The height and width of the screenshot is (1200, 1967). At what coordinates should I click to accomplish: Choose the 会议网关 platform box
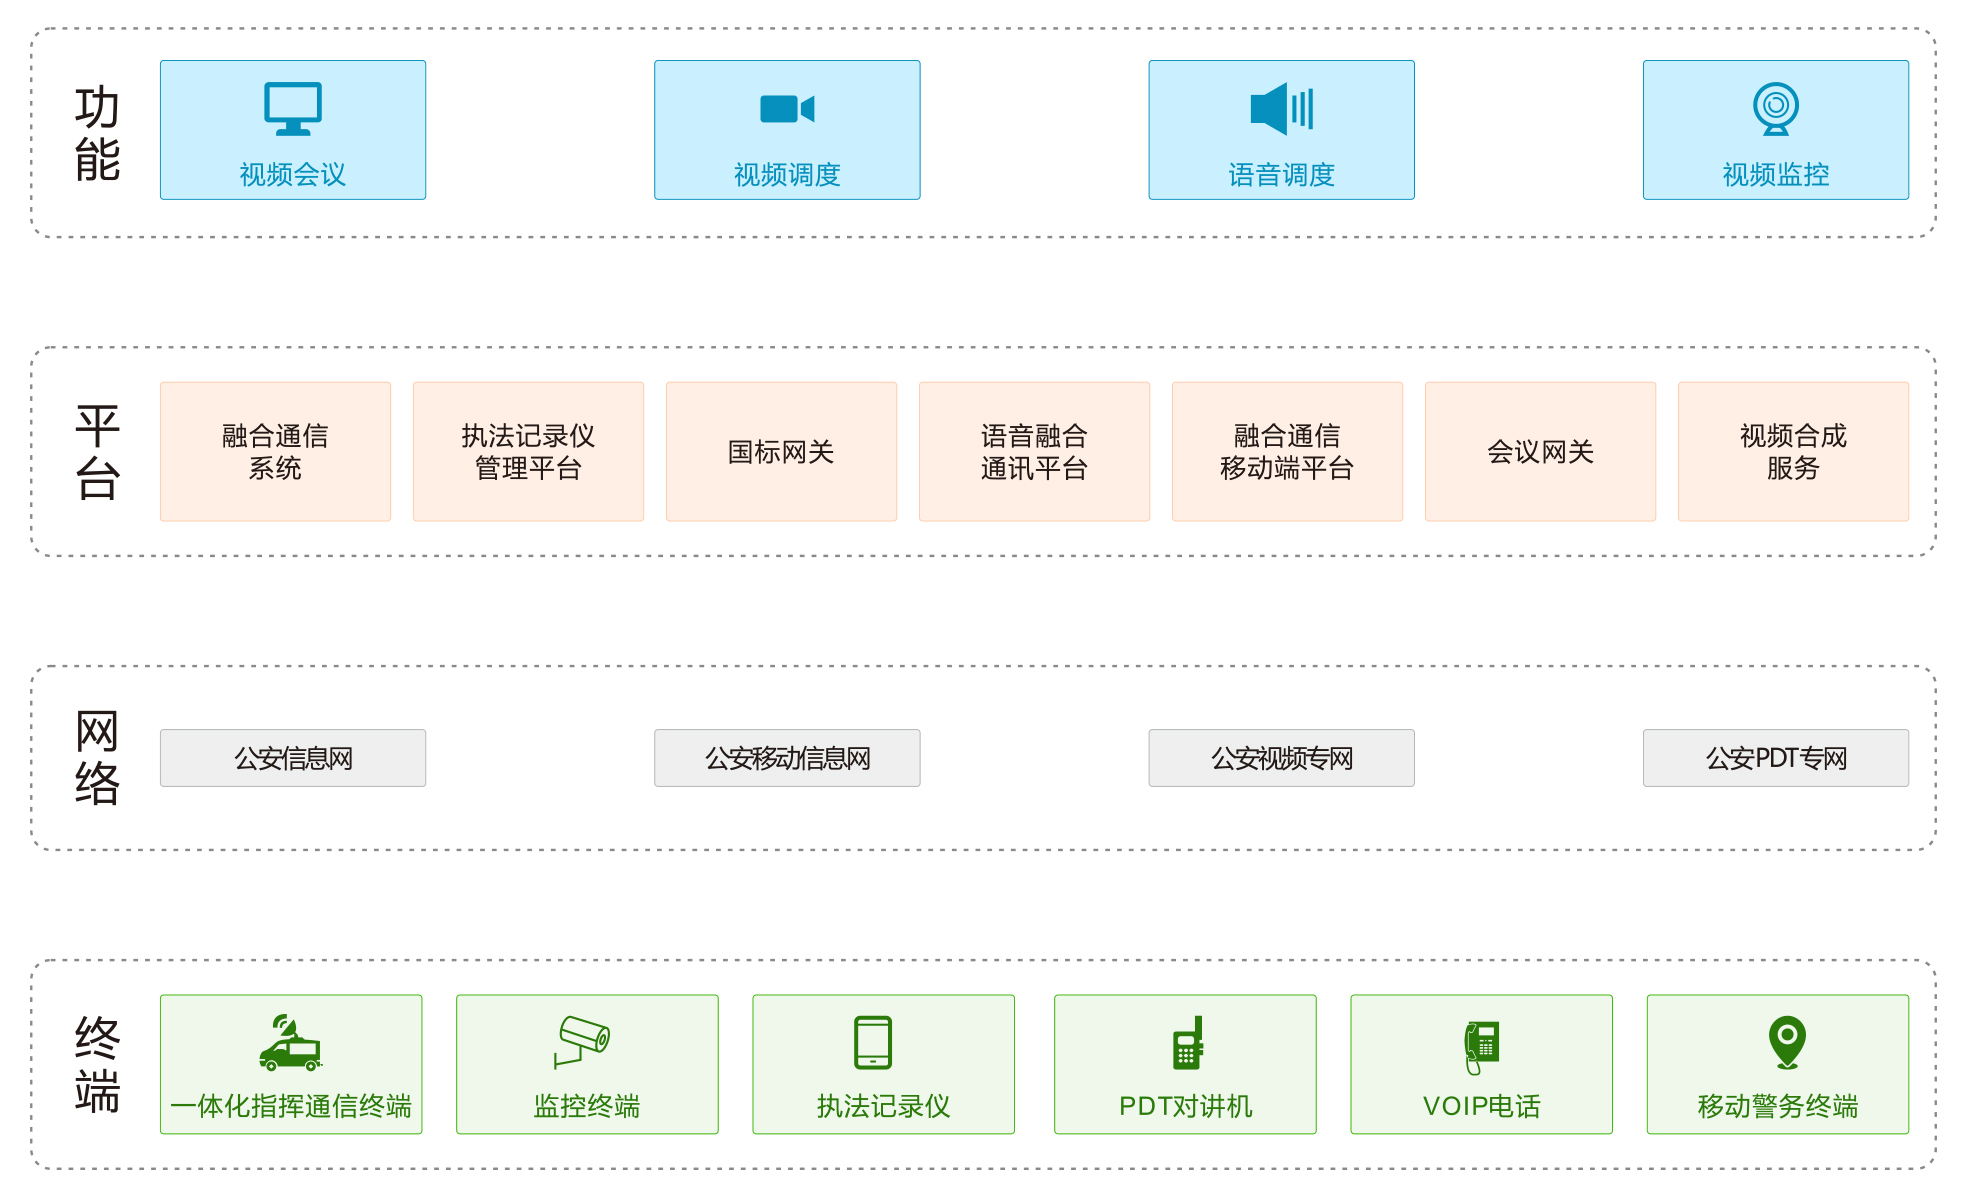(1540, 451)
